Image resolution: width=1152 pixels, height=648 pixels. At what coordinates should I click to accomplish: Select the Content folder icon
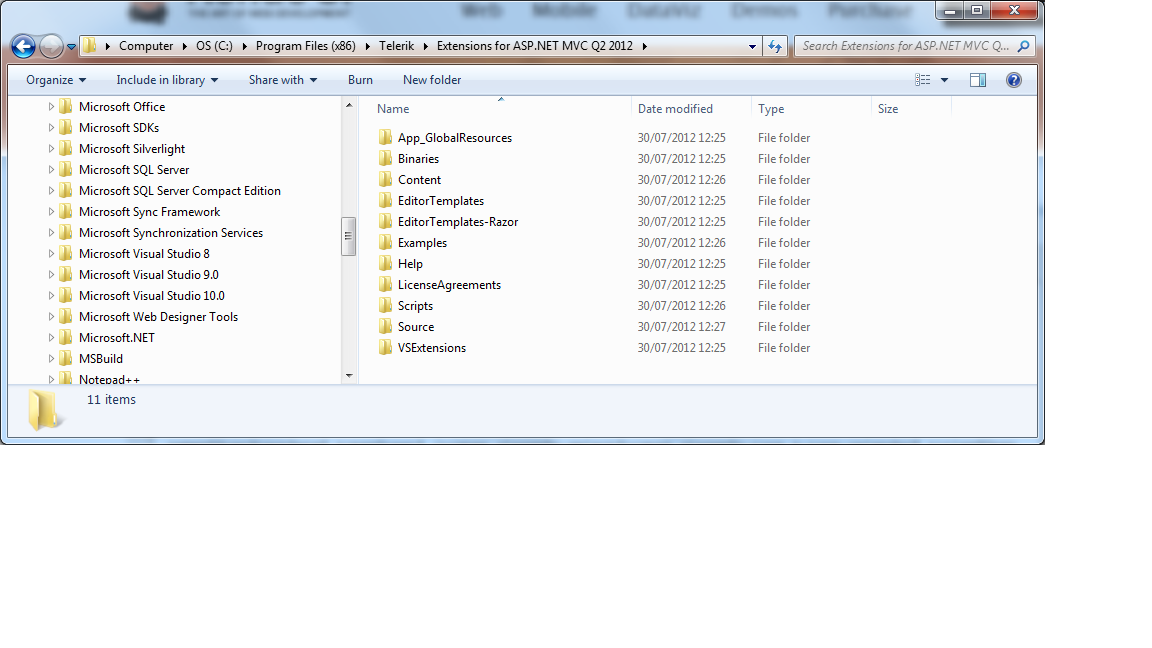coord(386,180)
